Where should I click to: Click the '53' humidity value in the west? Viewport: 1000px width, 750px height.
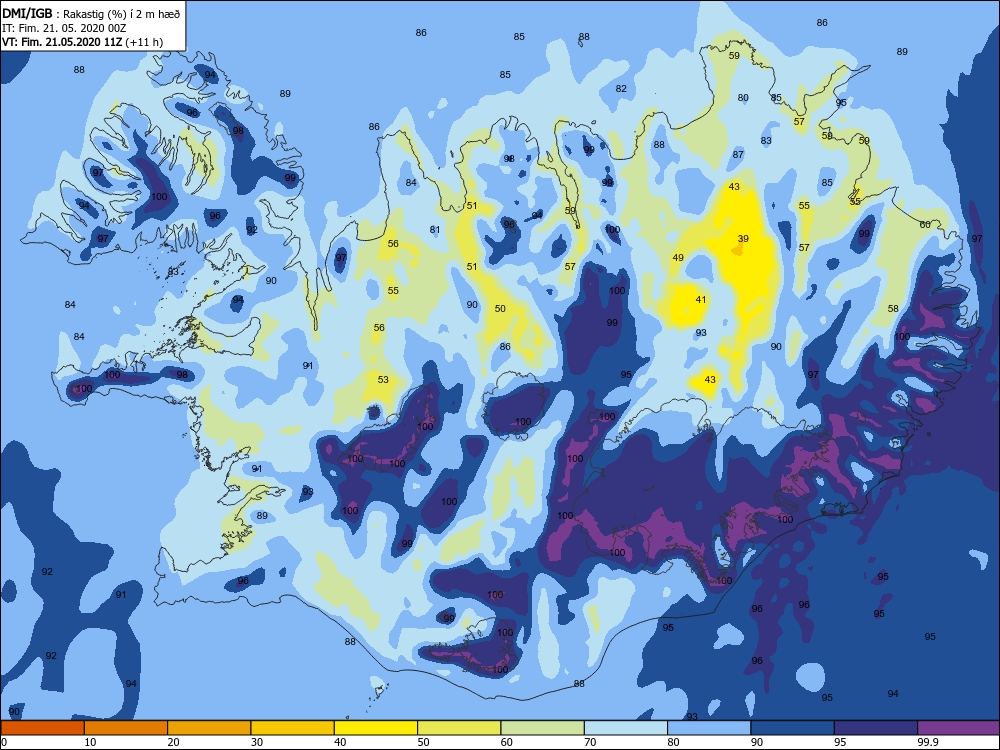[x=383, y=379]
